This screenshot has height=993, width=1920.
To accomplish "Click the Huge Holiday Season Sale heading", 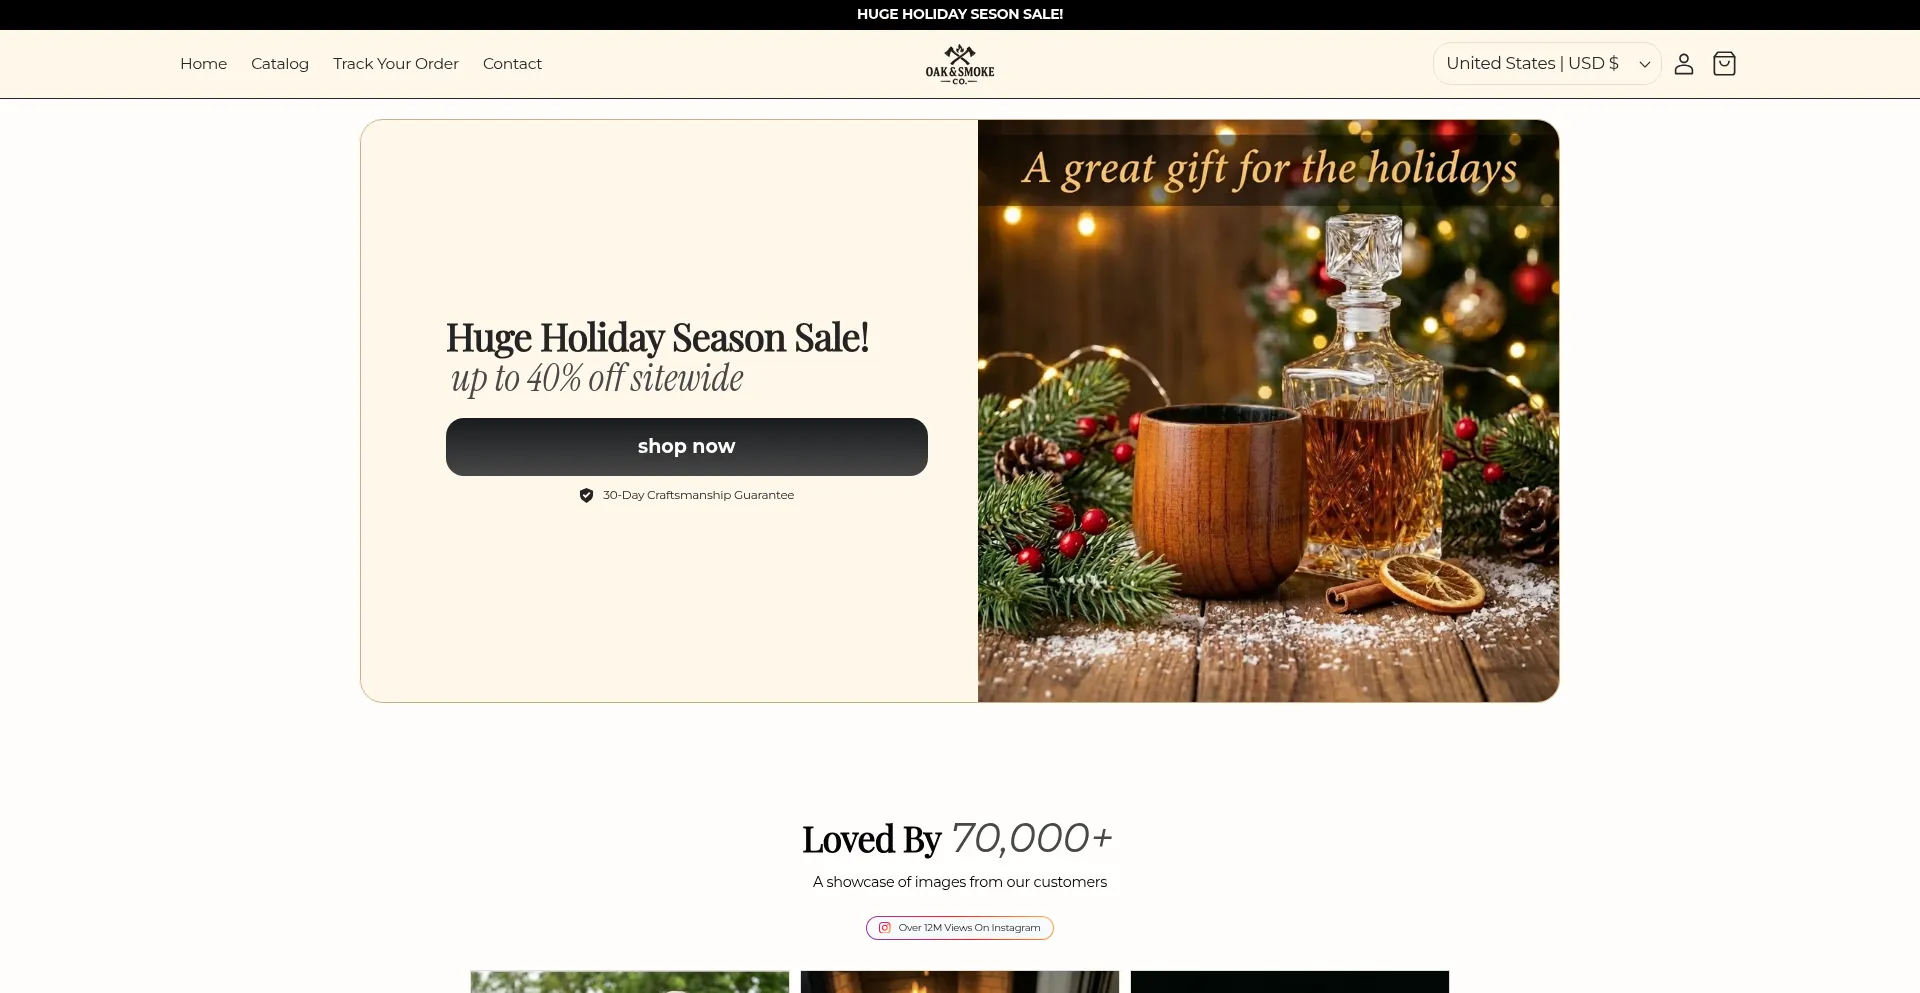I will tap(657, 338).
